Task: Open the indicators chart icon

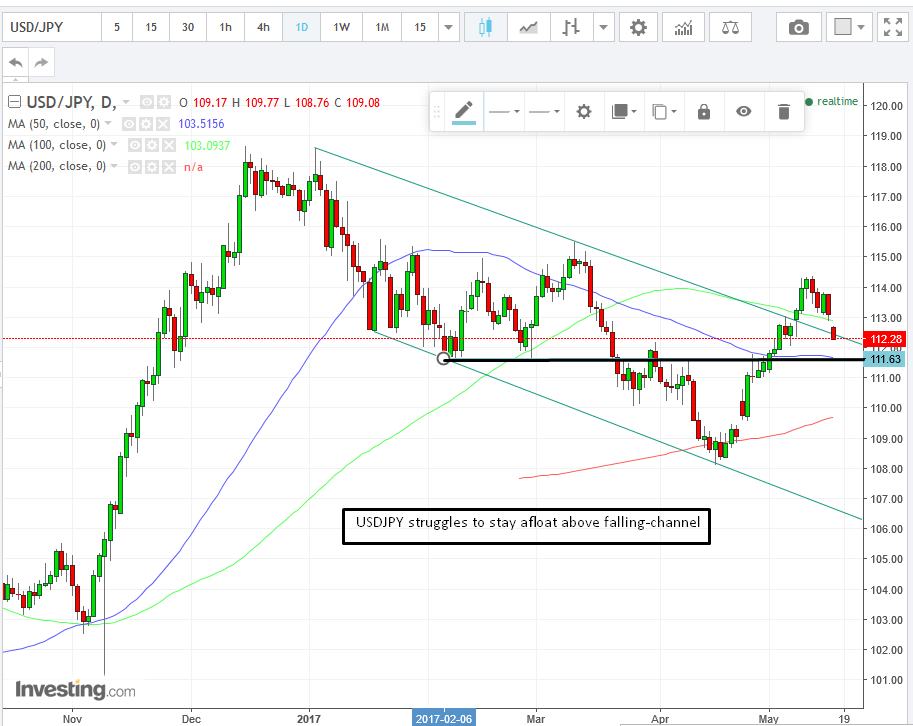Action: coord(684,27)
